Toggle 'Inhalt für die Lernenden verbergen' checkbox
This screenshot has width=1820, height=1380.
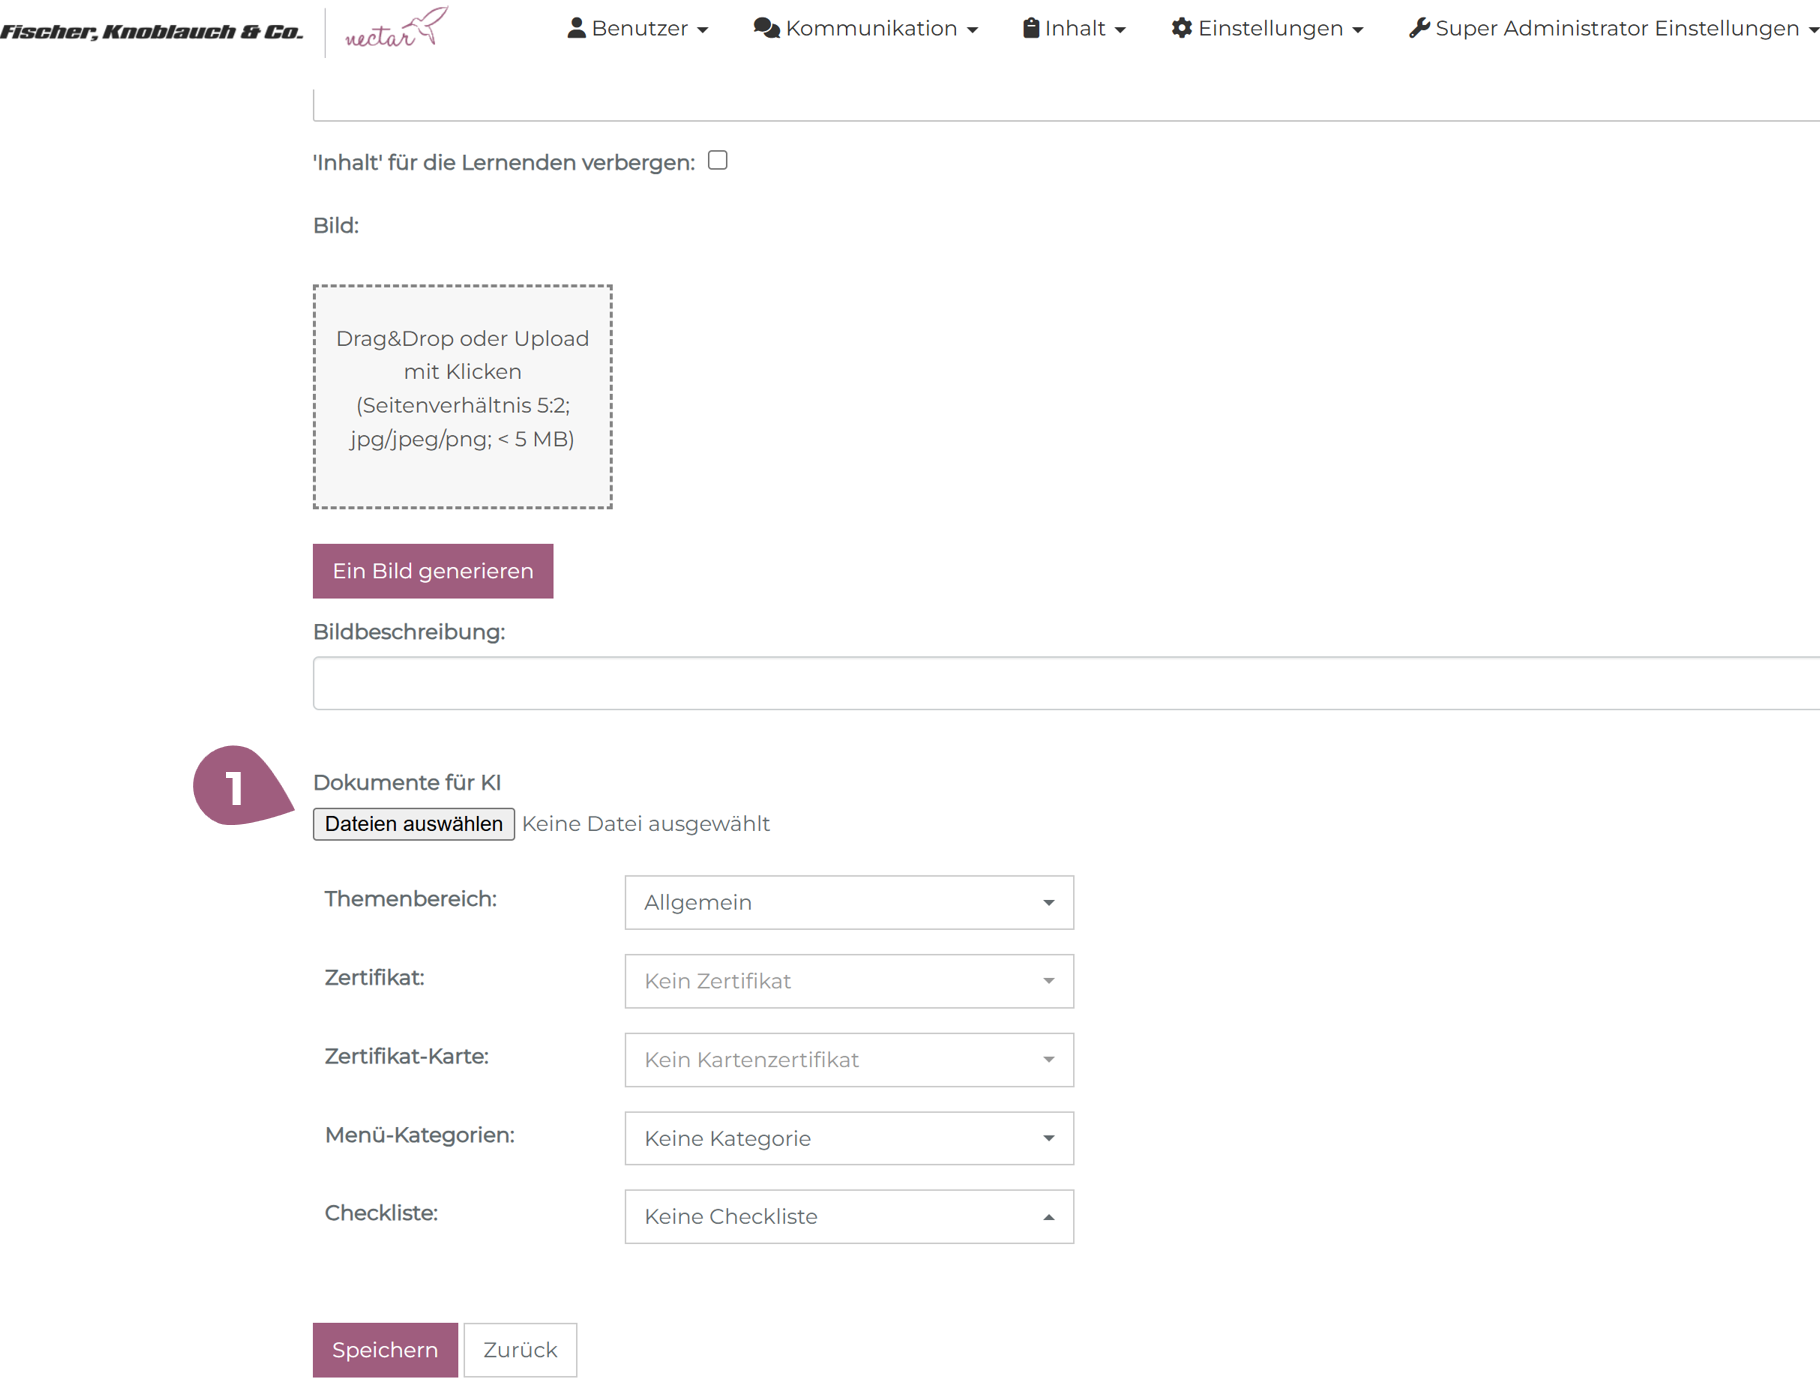tap(717, 161)
